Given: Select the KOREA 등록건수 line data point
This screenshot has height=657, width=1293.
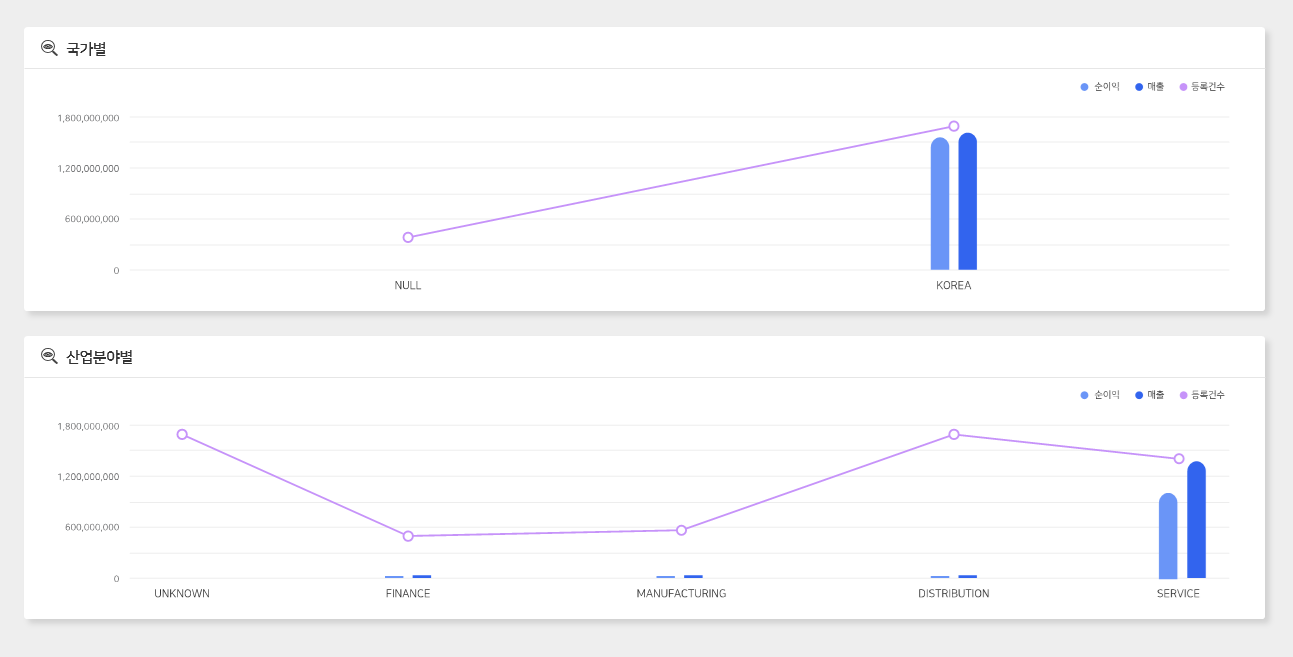Looking at the screenshot, I should coord(954,126).
